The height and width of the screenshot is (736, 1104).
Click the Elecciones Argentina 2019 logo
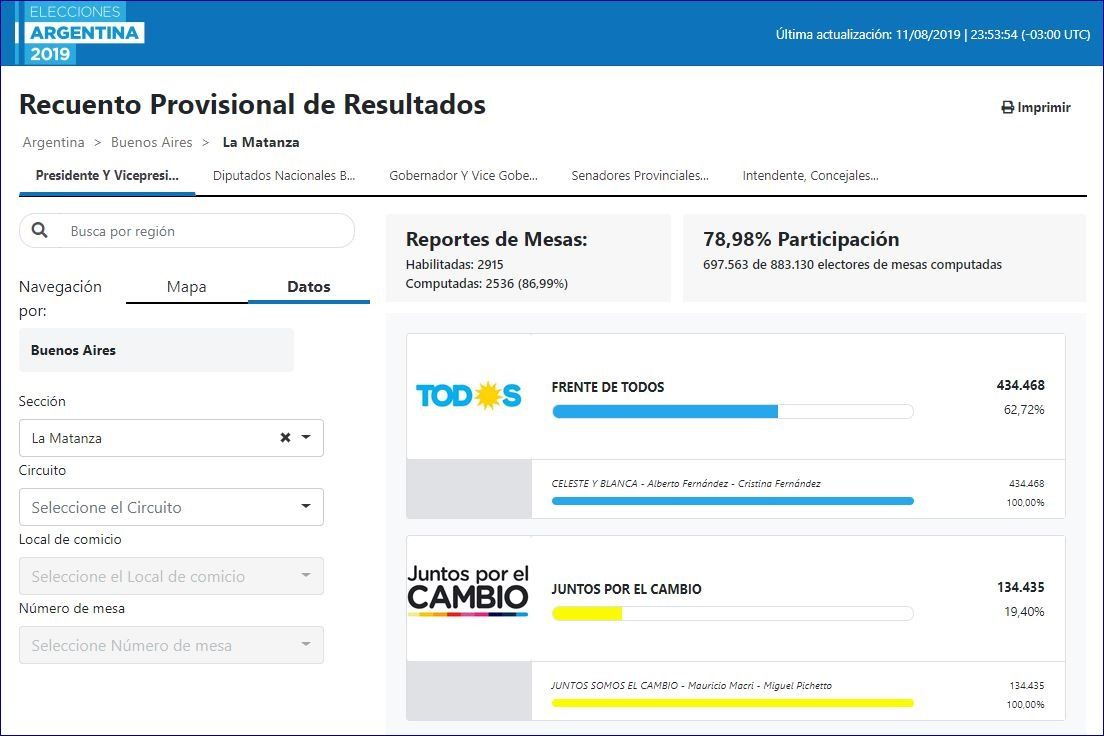click(x=82, y=33)
